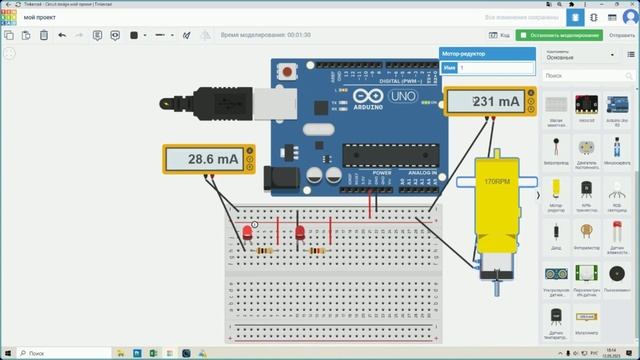640x360 pixels.
Task: Click project name 'мой проект'
Action: coord(40,18)
